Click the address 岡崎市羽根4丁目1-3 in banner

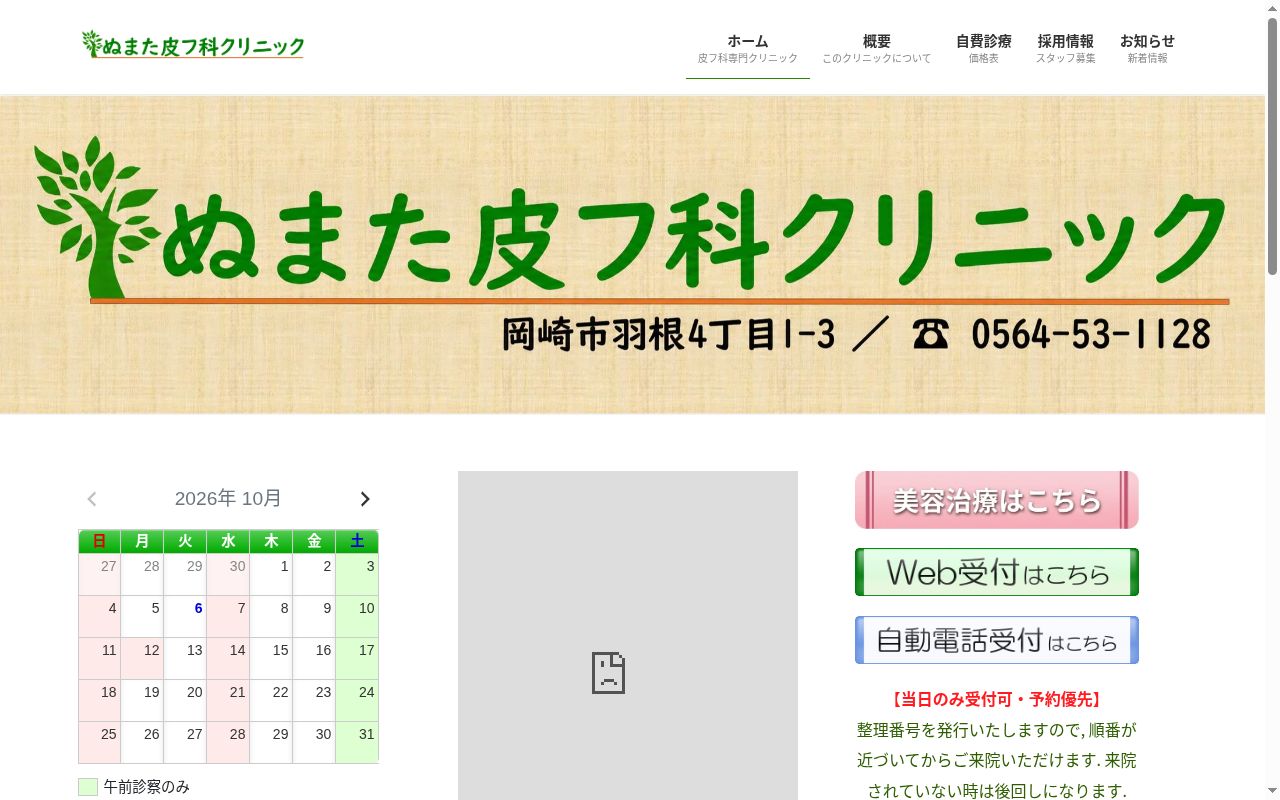[668, 335]
